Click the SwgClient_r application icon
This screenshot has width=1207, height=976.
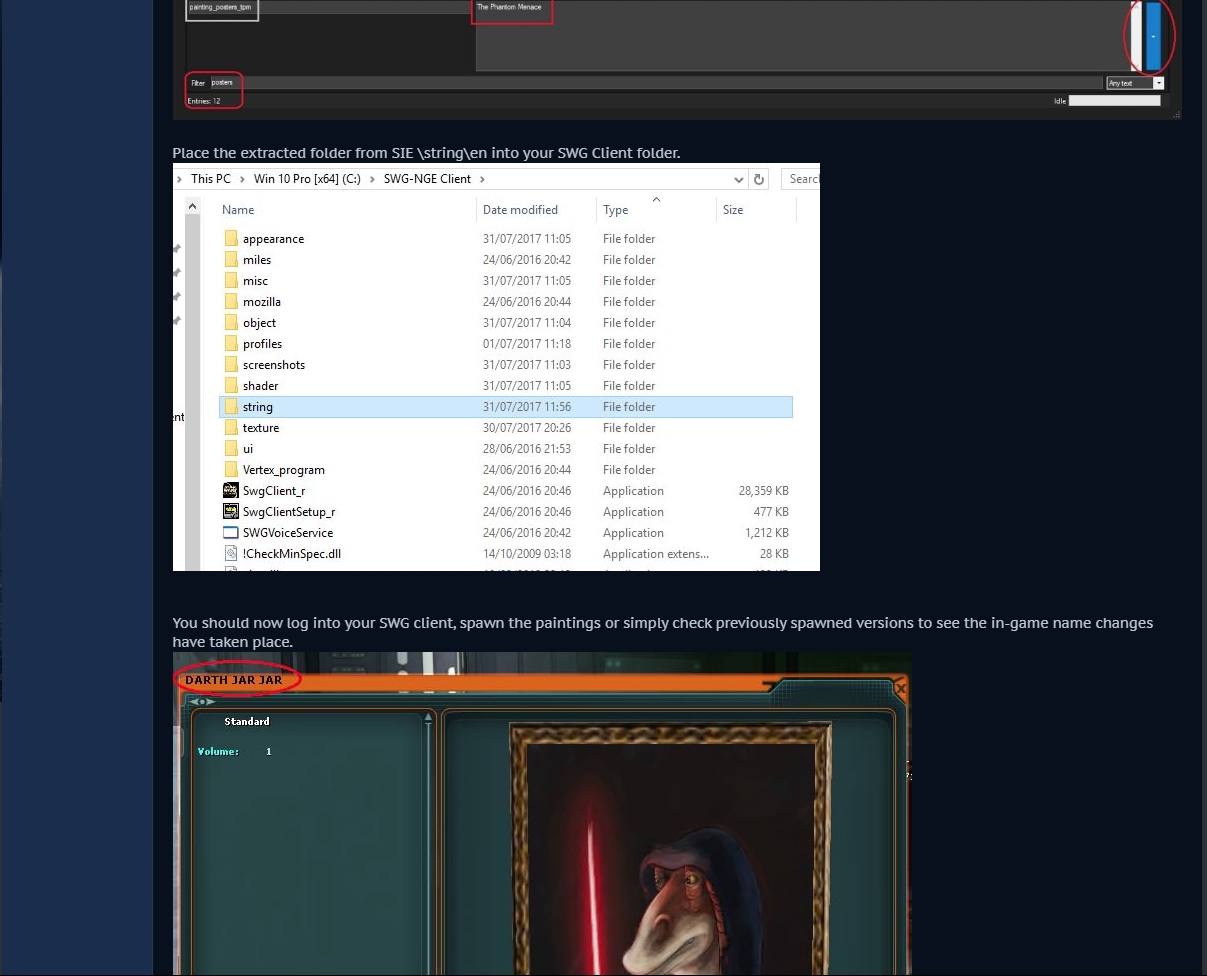click(x=231, y=491)
